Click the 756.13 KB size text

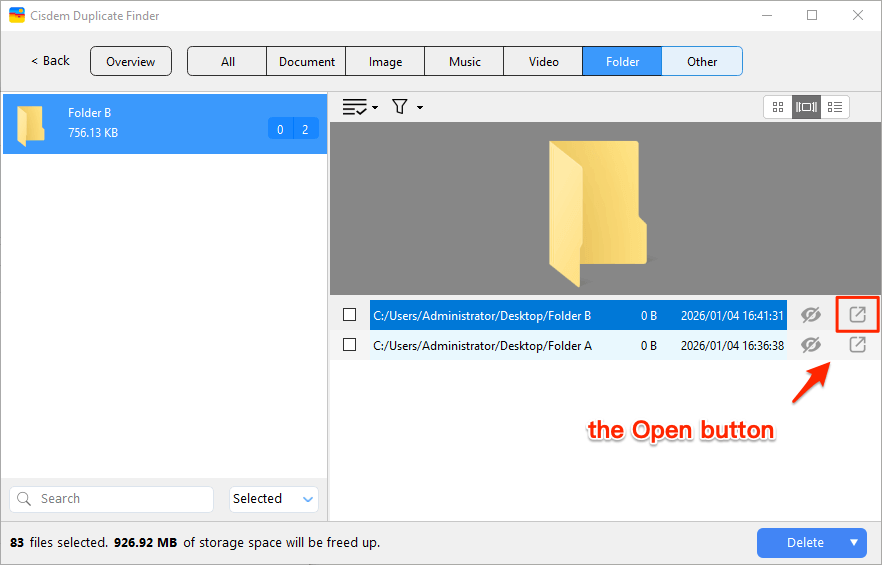point(93,133)
